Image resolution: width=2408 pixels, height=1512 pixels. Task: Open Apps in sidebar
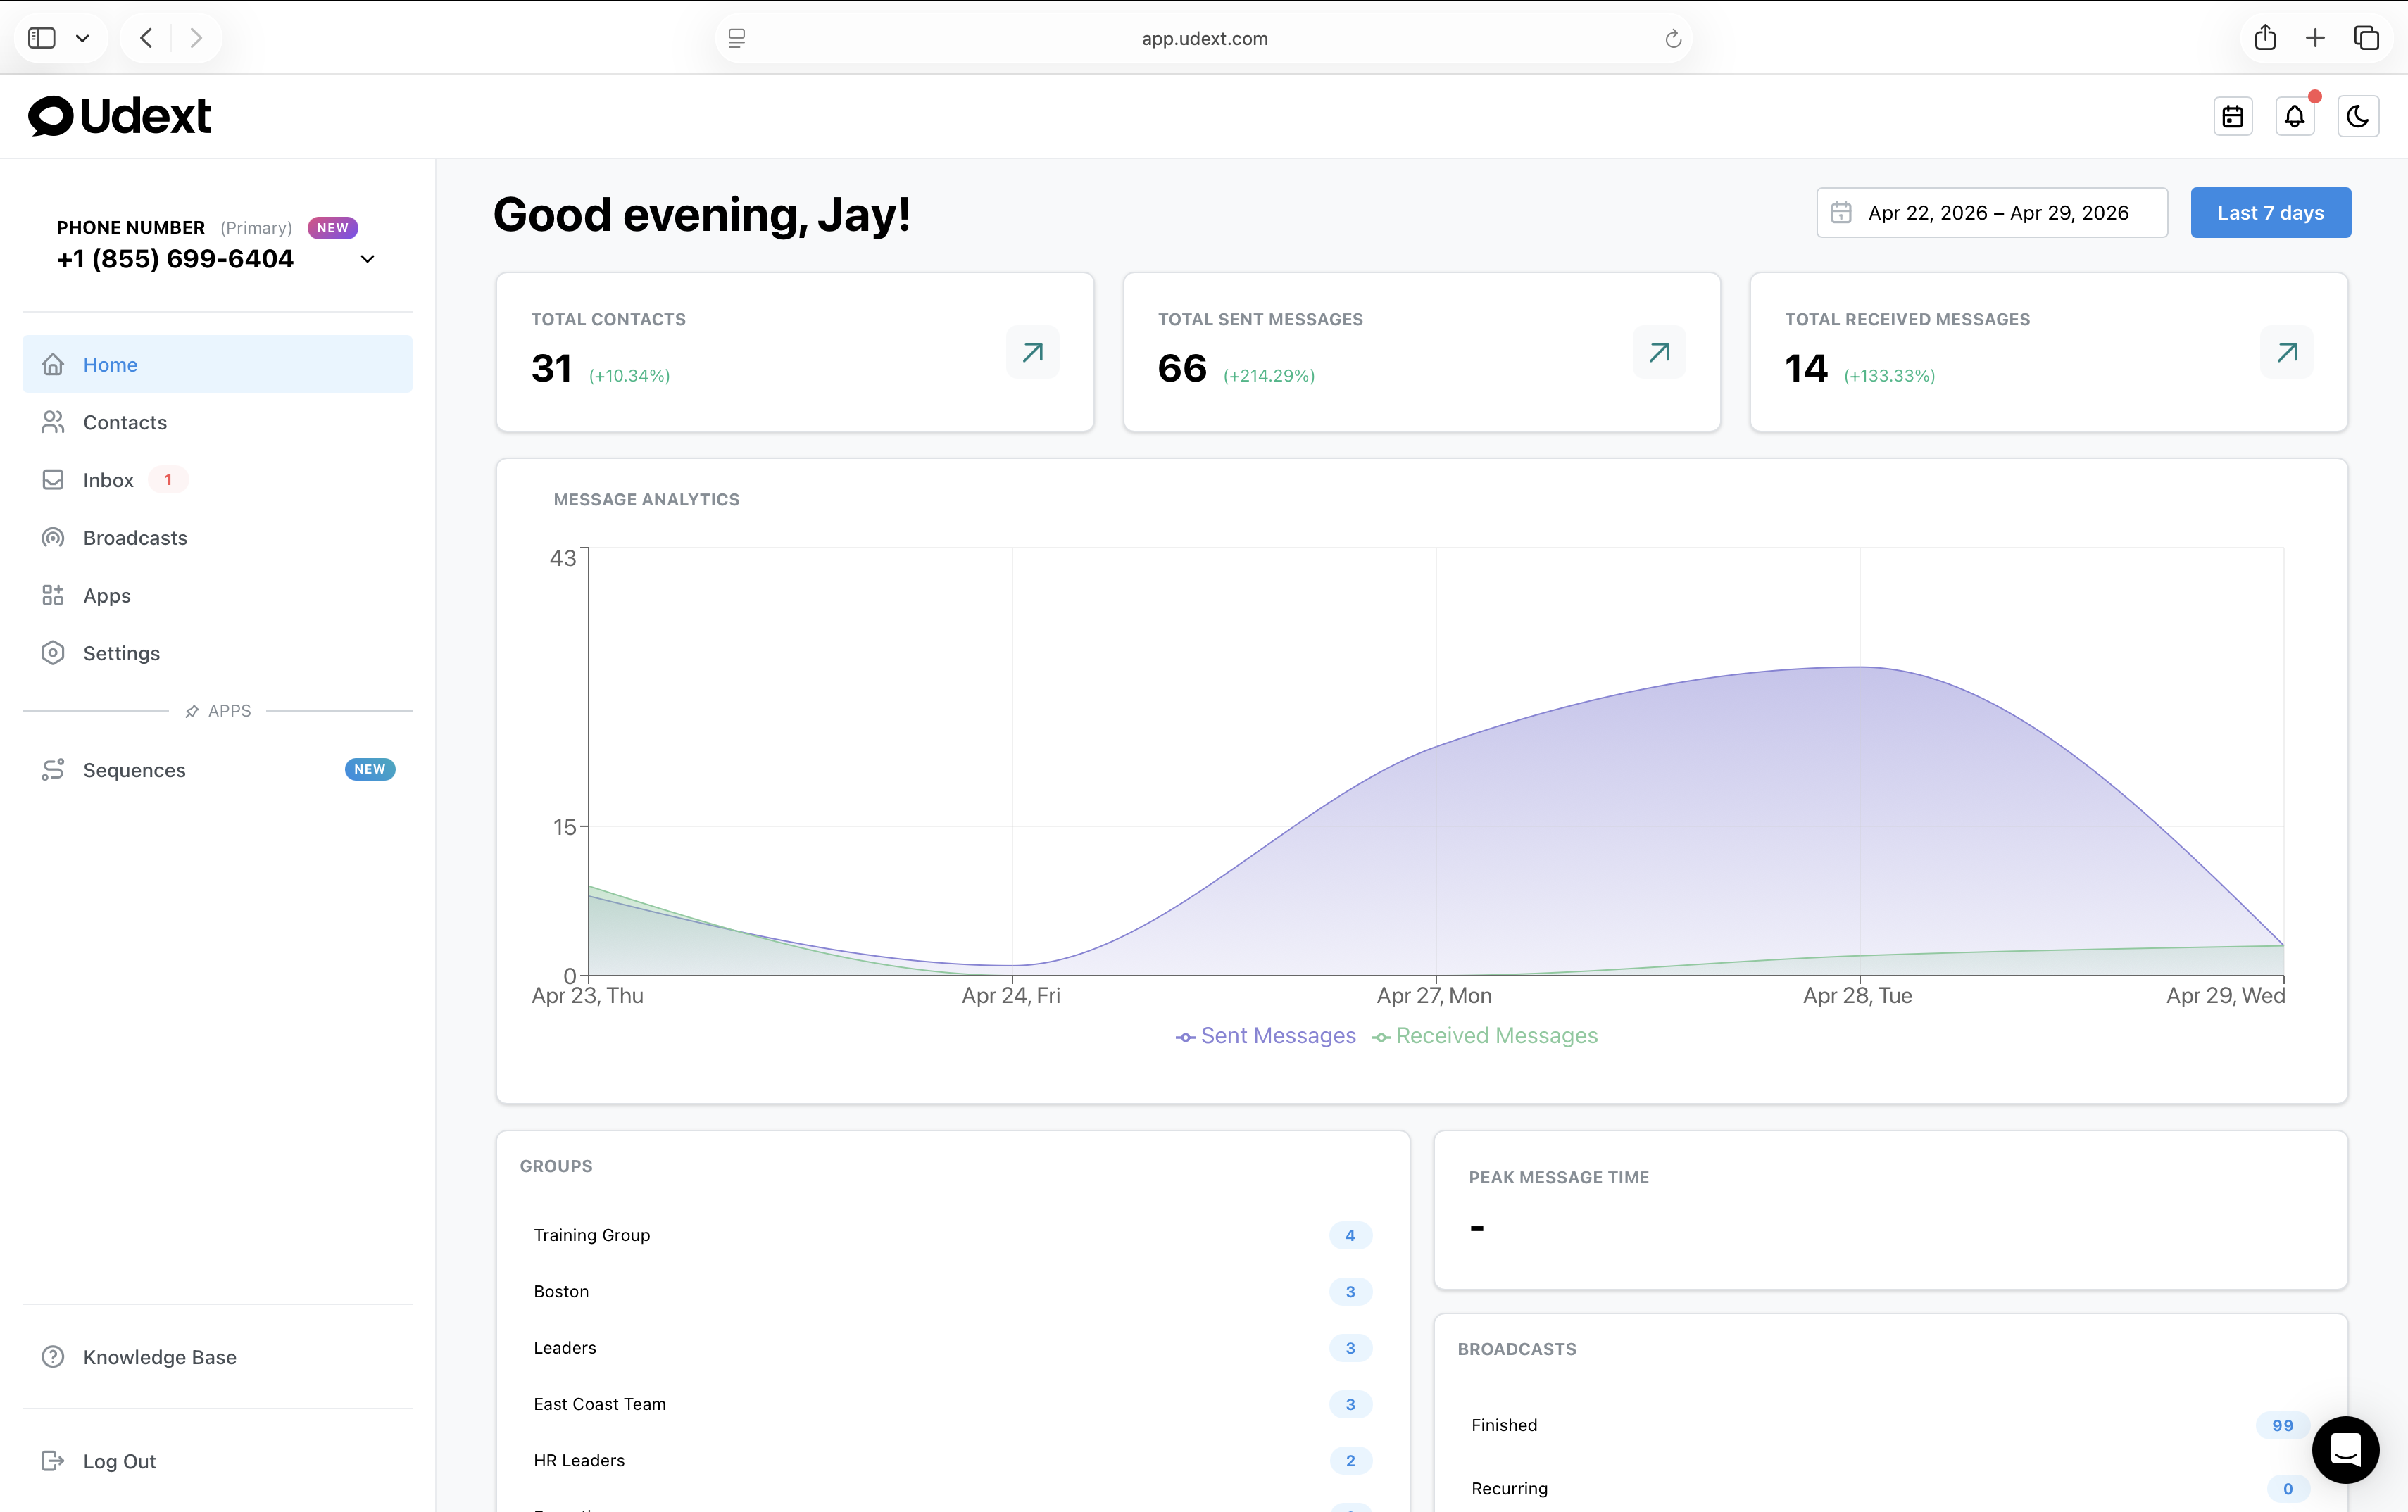(217, 595)
